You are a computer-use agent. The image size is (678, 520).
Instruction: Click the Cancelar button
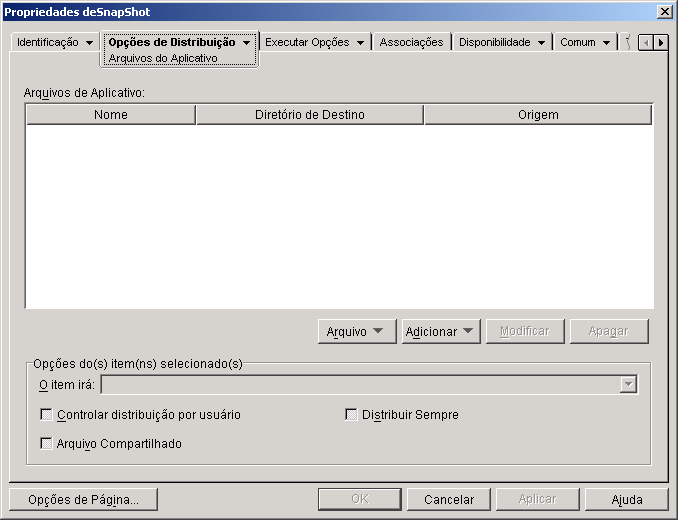tap(449, 500)
